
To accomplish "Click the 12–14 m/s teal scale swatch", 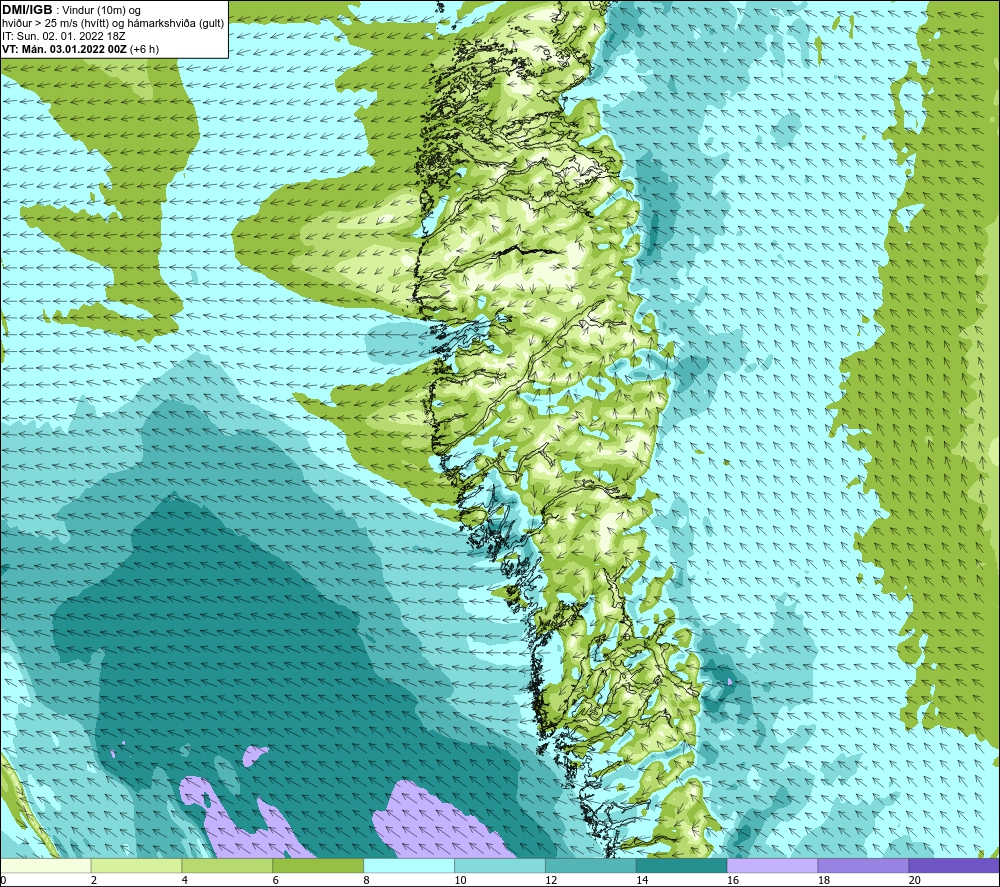I will click(x=591, y=865).
